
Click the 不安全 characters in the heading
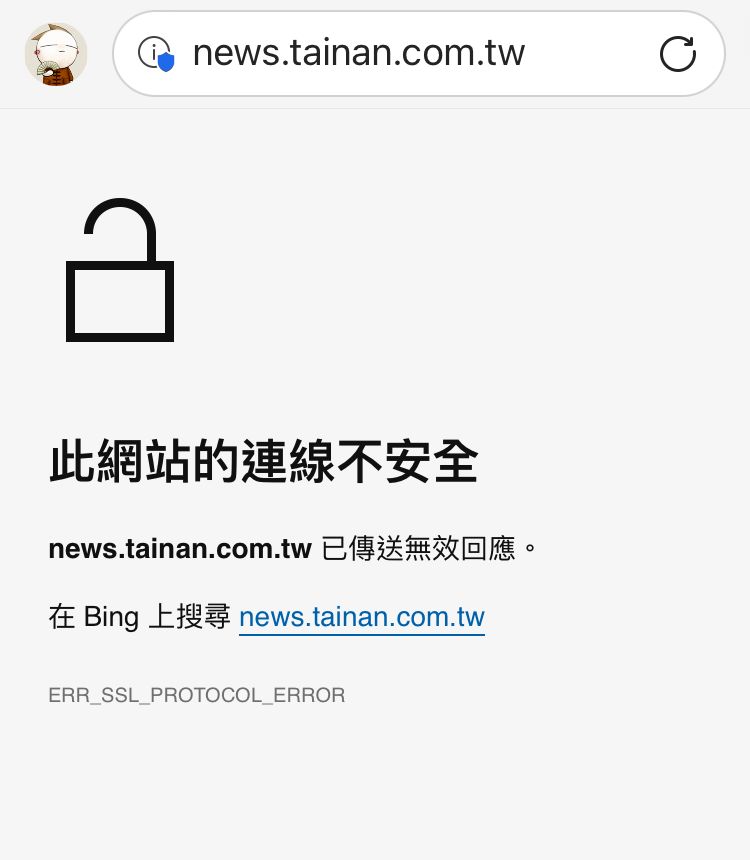[408, 461]
